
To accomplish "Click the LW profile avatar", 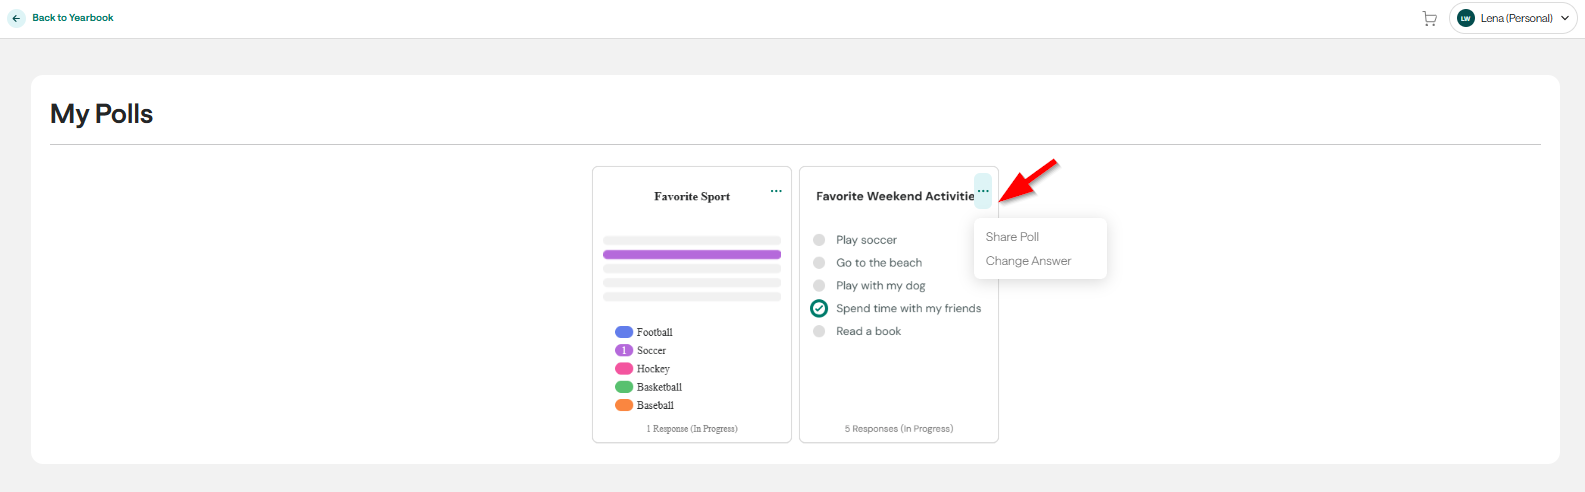I will pyautogui.click(x=1466, y=18).
